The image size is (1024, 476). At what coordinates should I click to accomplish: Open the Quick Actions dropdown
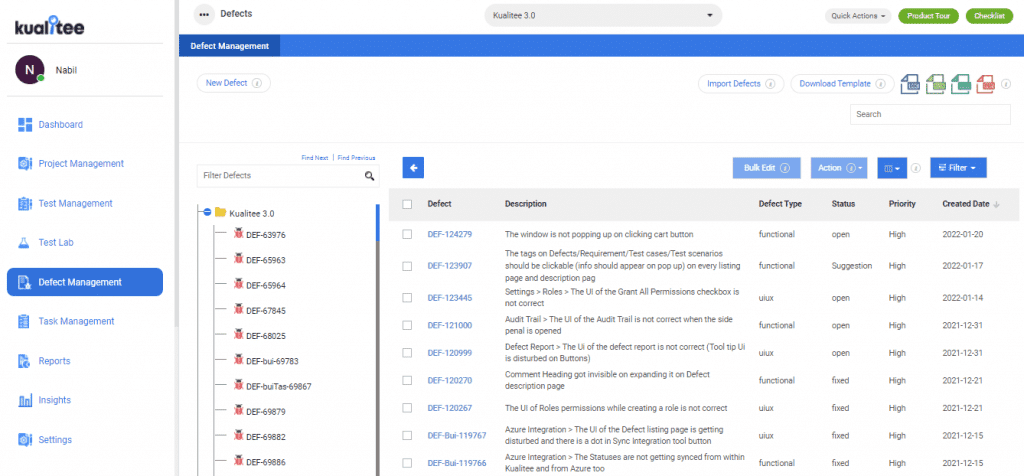coord(858,16)
